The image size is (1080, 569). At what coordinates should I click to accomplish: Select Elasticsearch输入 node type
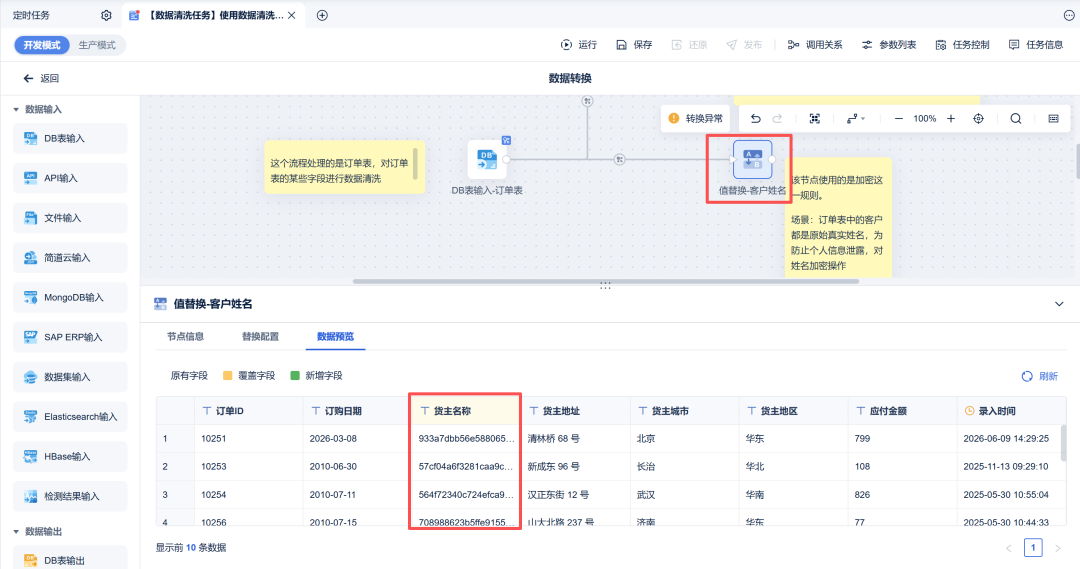tap(70, 417)
